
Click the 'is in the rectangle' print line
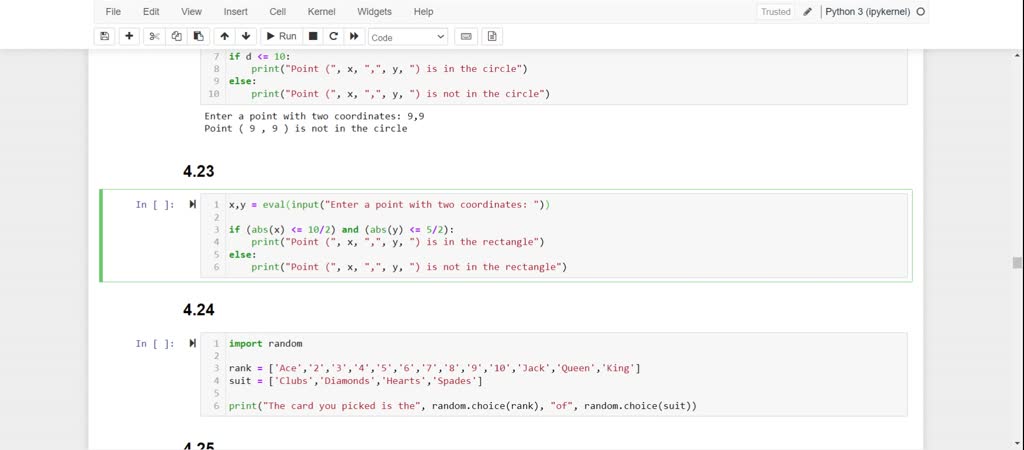coord(398,242)
